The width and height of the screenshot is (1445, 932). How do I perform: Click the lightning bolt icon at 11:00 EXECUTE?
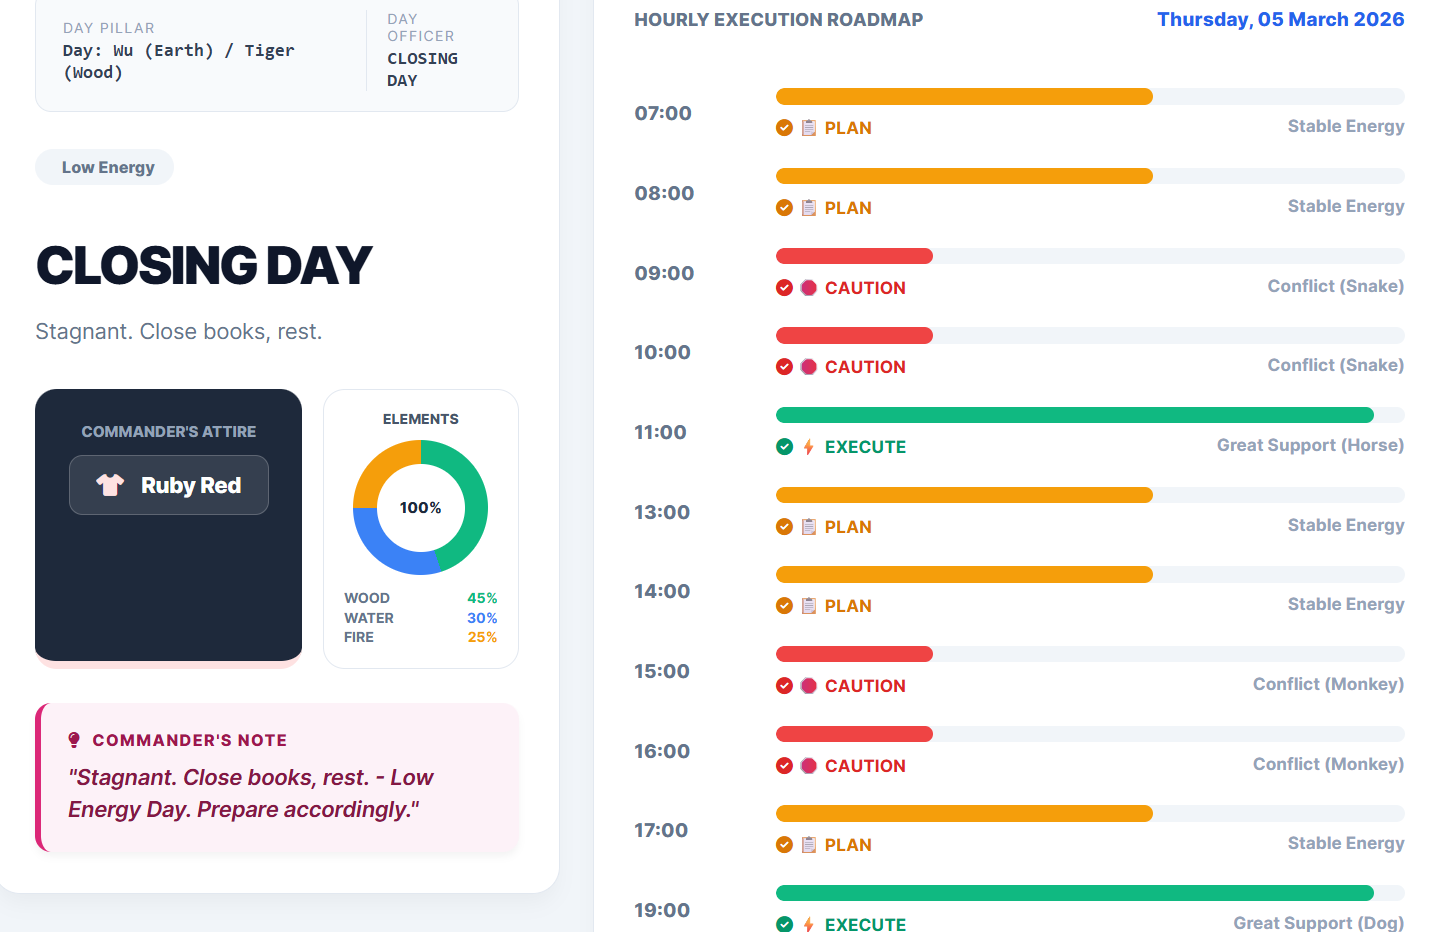pos(809,447)
